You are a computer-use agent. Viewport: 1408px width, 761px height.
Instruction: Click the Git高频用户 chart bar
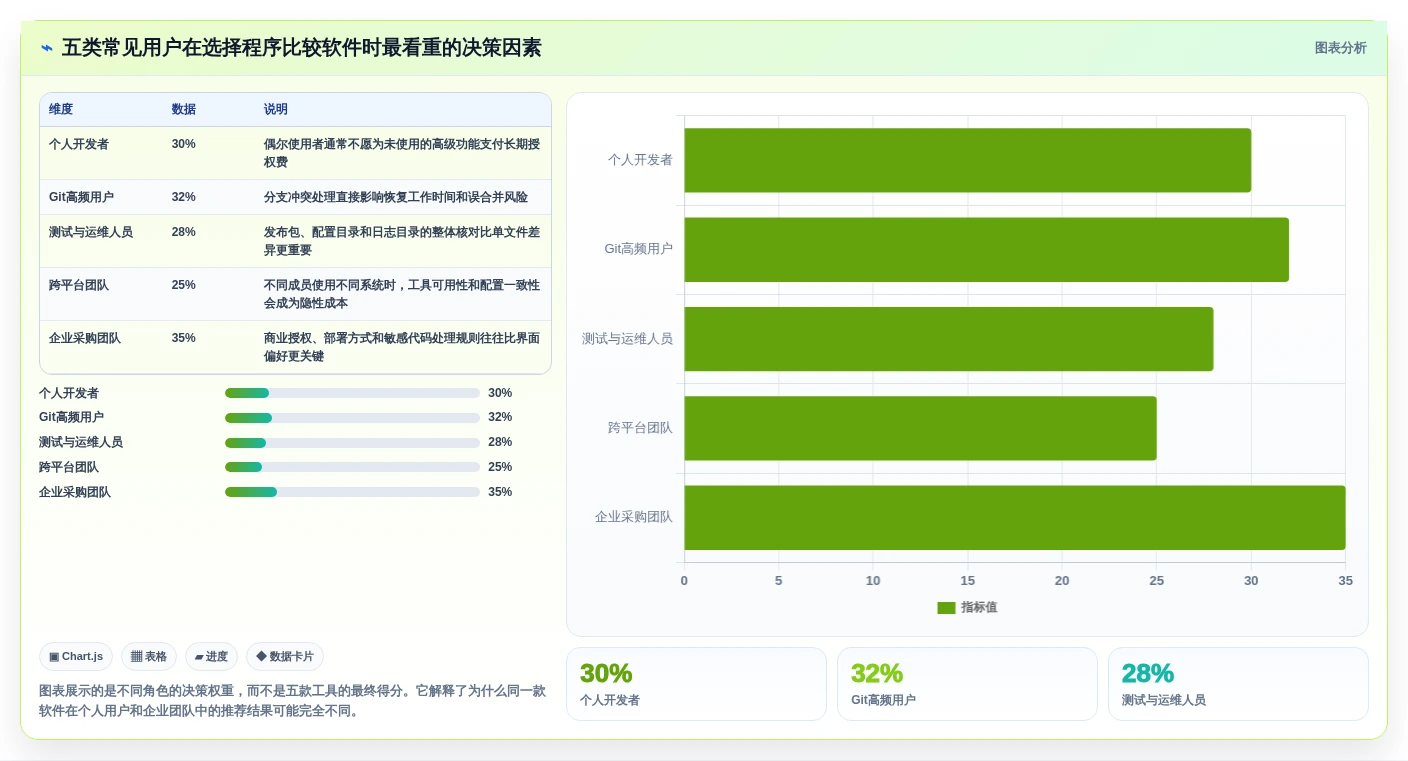[986, 249]
